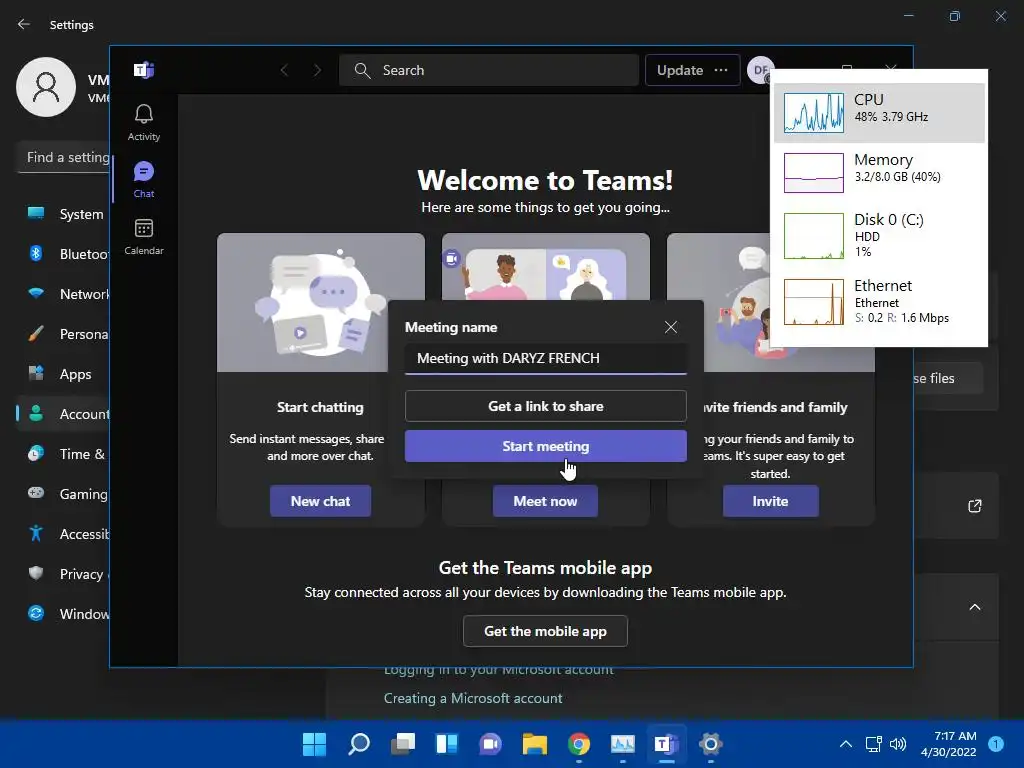Screen dimensions: 1024x768
Task: Click the Meet now button
Action: click(x=545, y=501)
